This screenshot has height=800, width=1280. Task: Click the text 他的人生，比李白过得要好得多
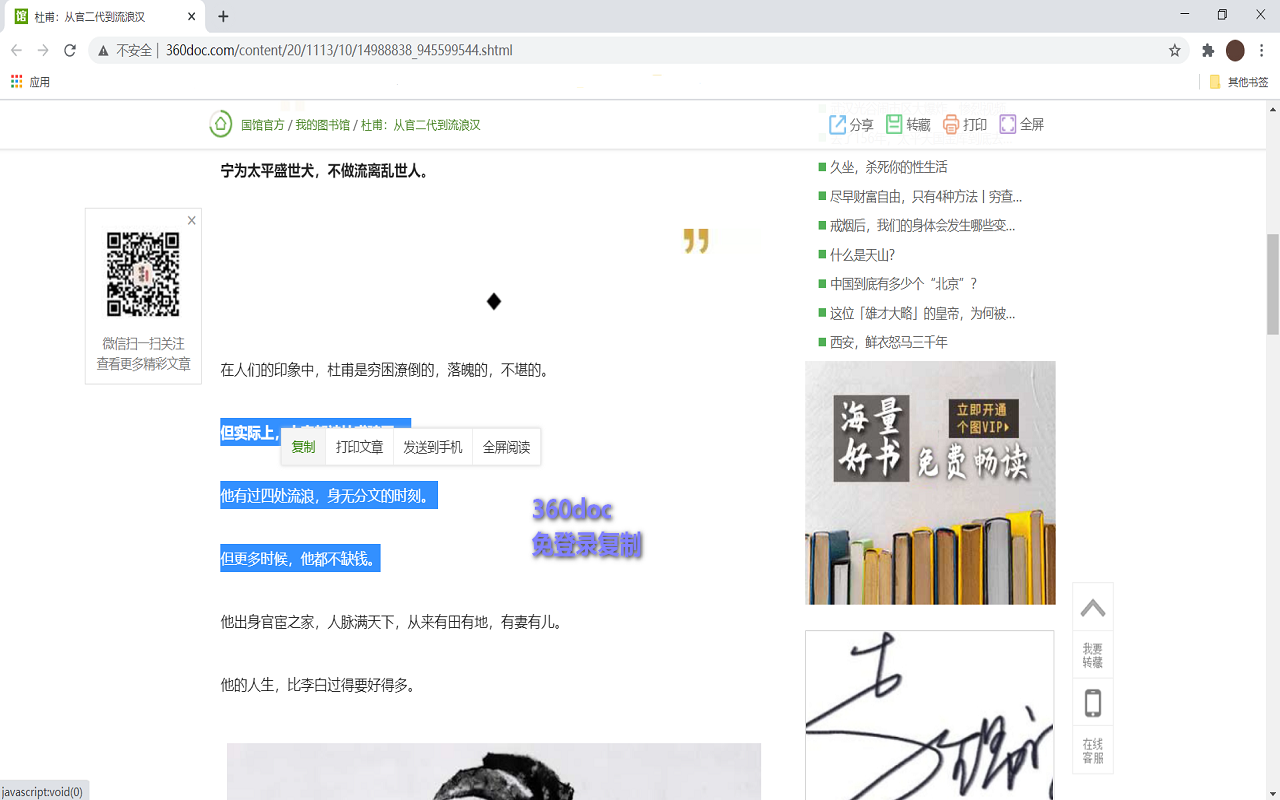[318, 685]
